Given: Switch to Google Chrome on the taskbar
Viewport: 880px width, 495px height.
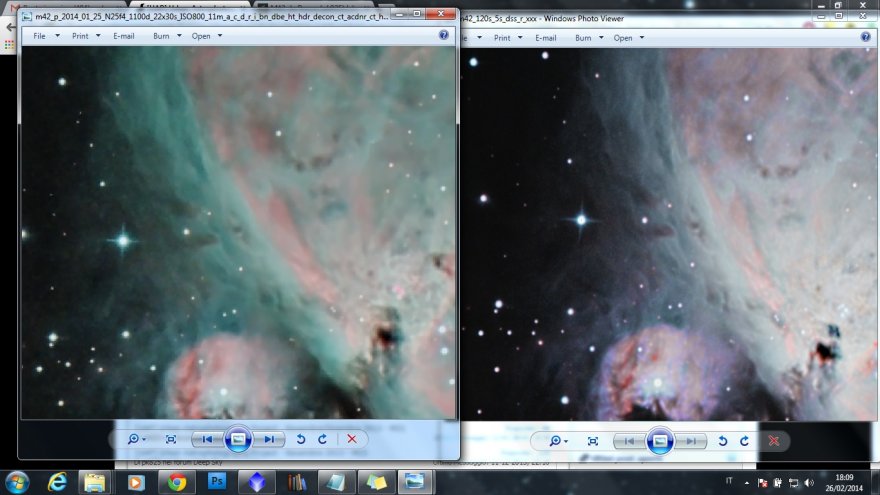Looking at the screenshot, I should pos(176,482).
